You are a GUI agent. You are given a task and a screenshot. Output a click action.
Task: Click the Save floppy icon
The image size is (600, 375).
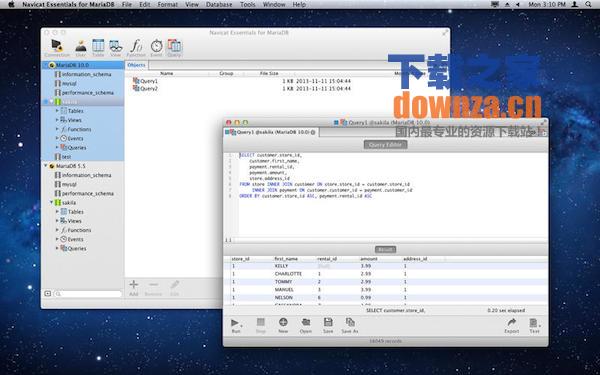pos(328,326)
